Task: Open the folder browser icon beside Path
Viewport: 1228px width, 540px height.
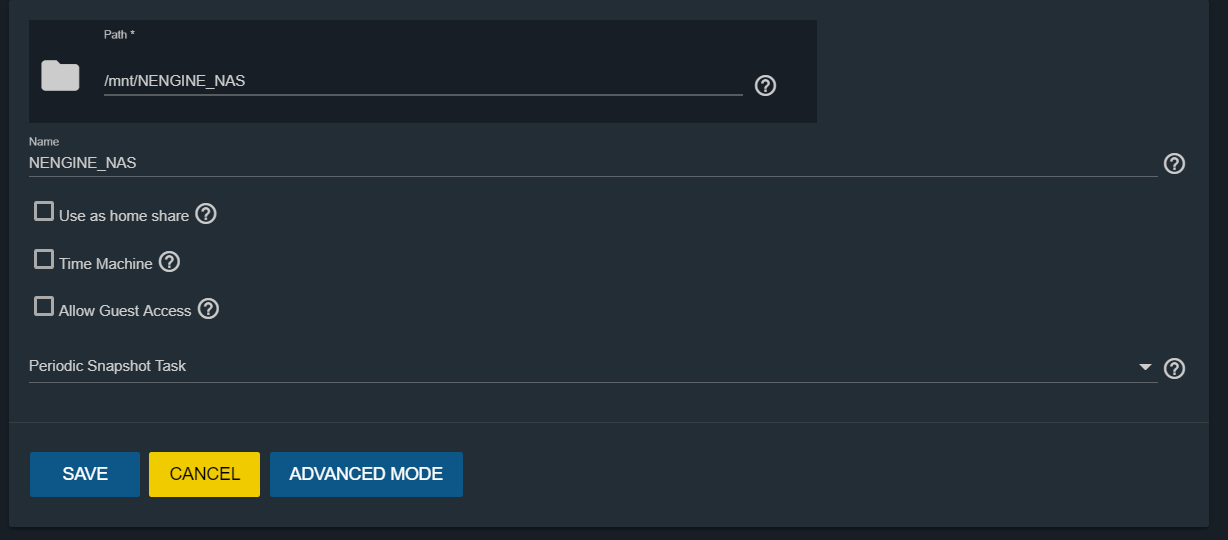Action: click(x=60, y=76)
